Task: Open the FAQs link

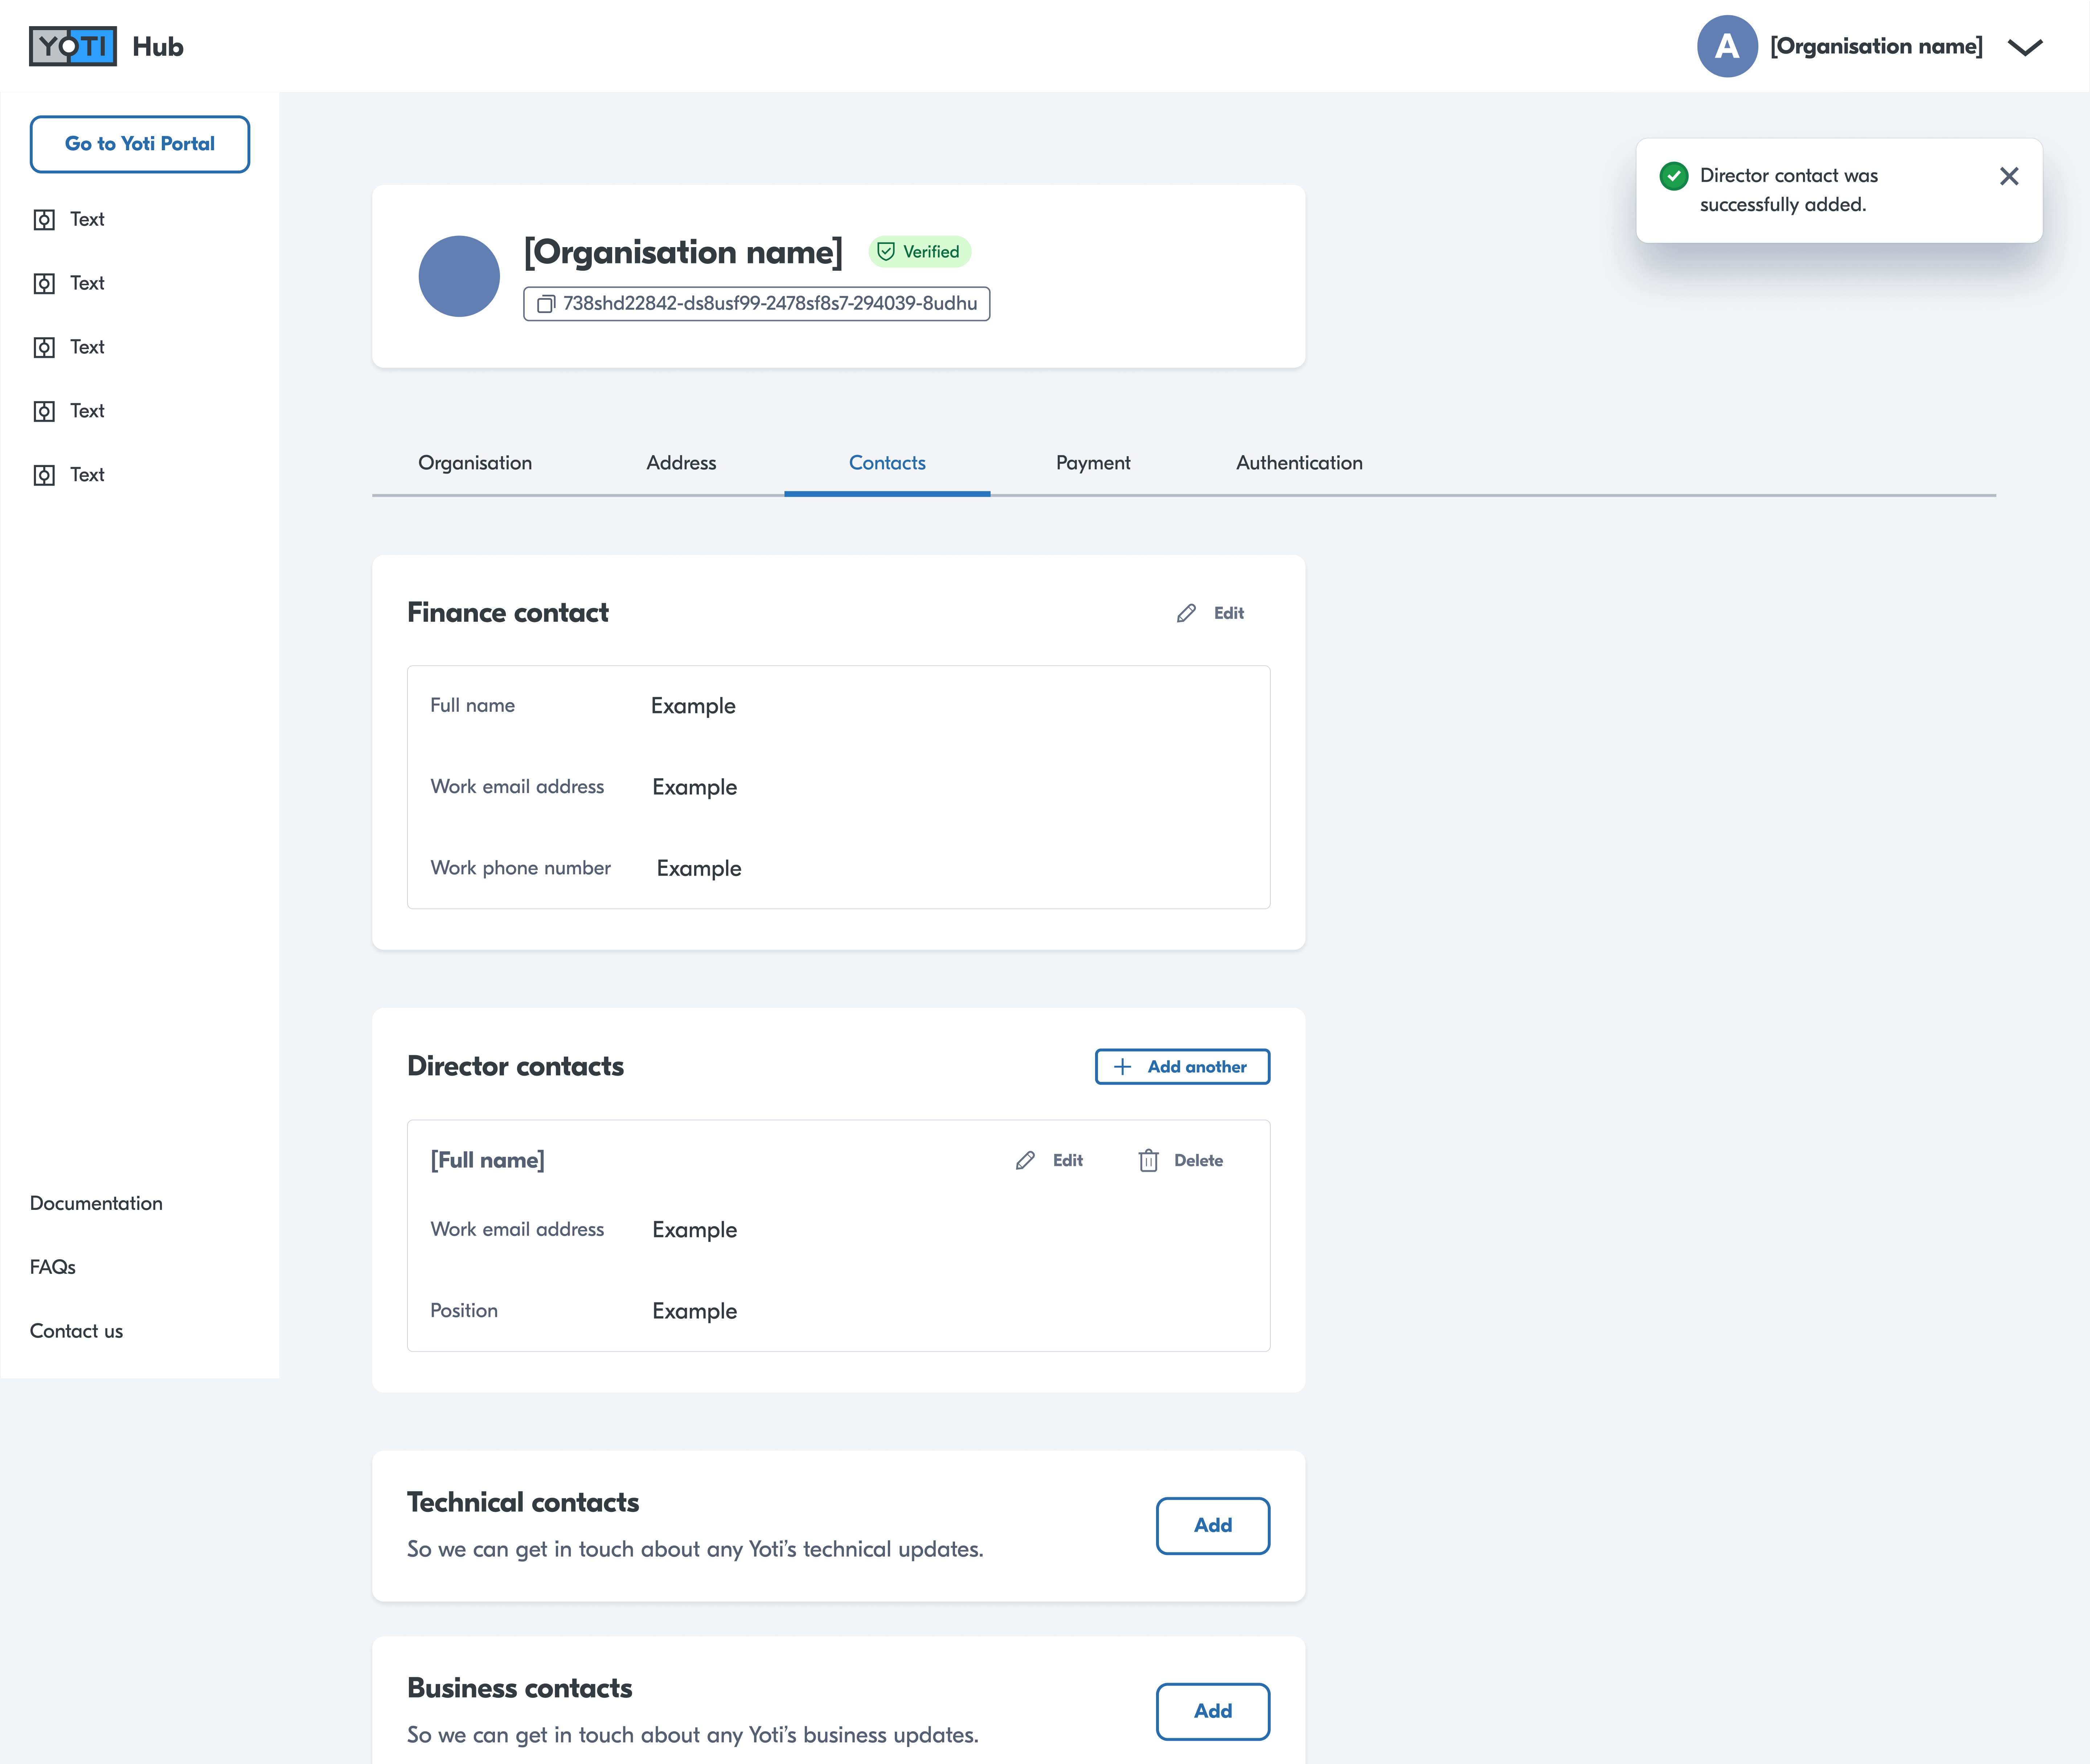Action: point(53,1267)
